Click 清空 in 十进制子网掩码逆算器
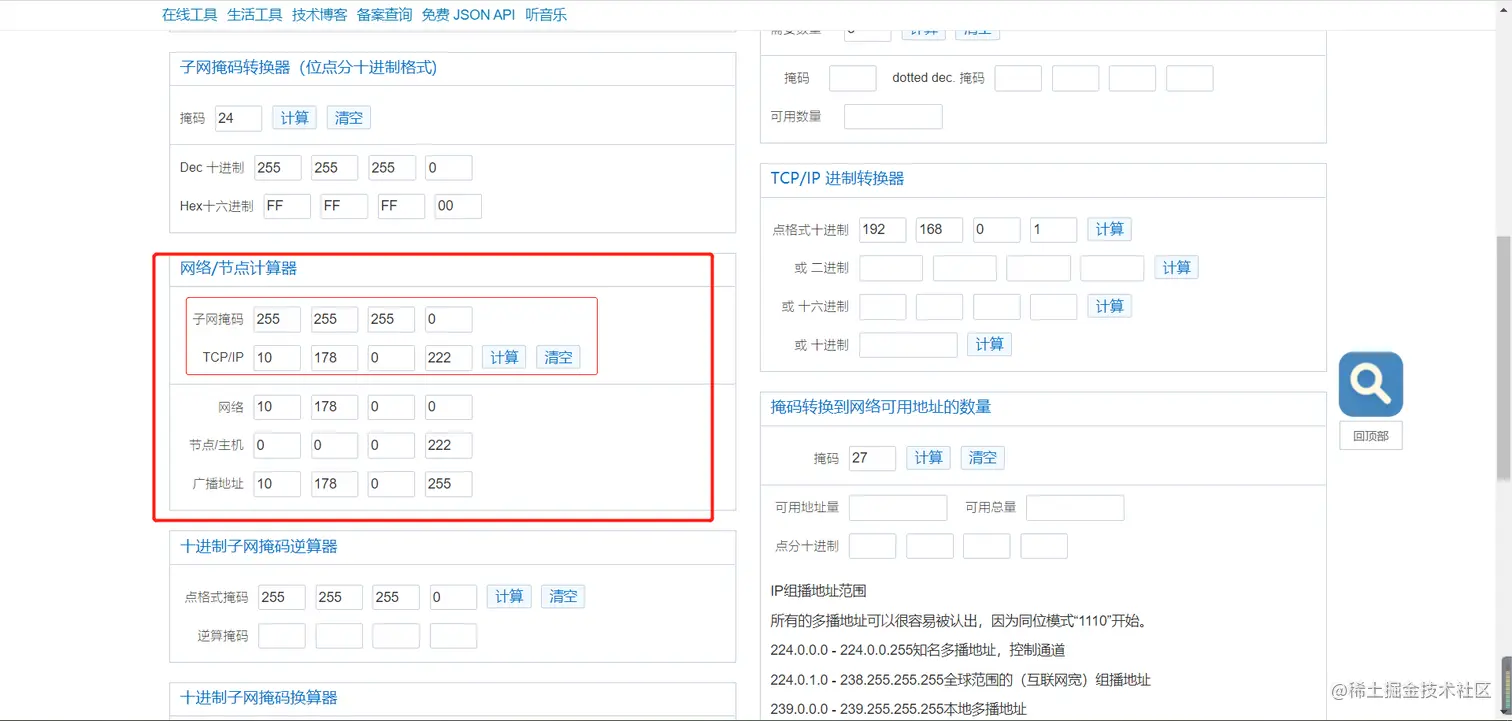Image resolution: width=1512 pixels, height=721 pixels. (563, 596)
